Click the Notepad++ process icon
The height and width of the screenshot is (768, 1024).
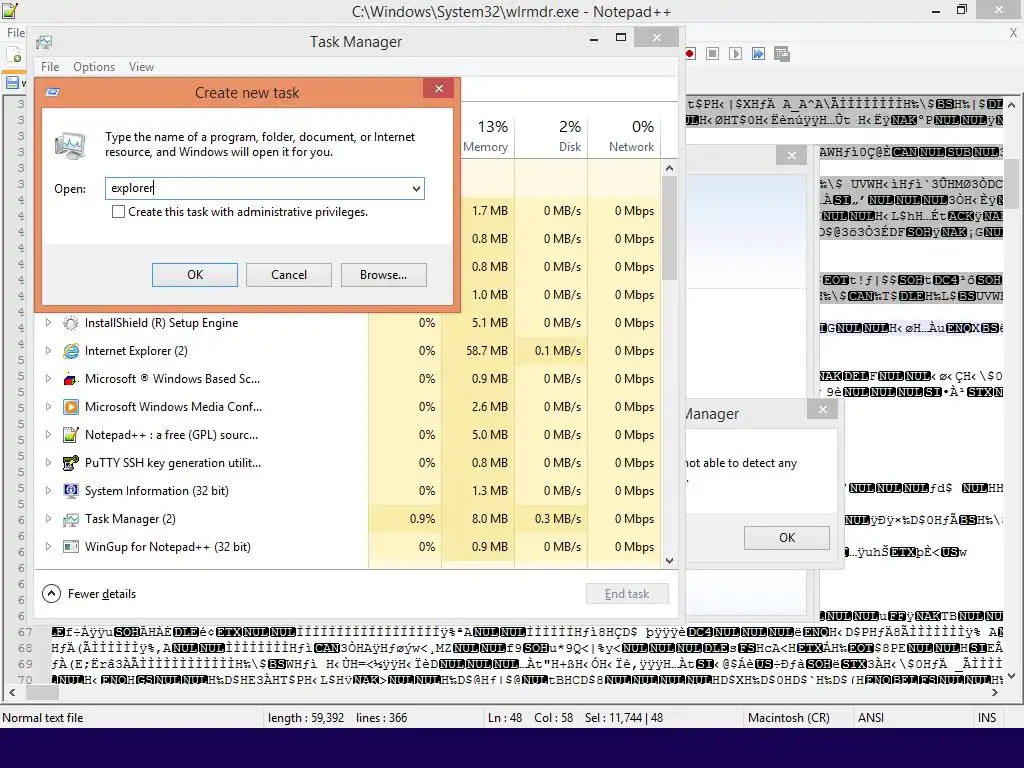(x=71, y=435)
